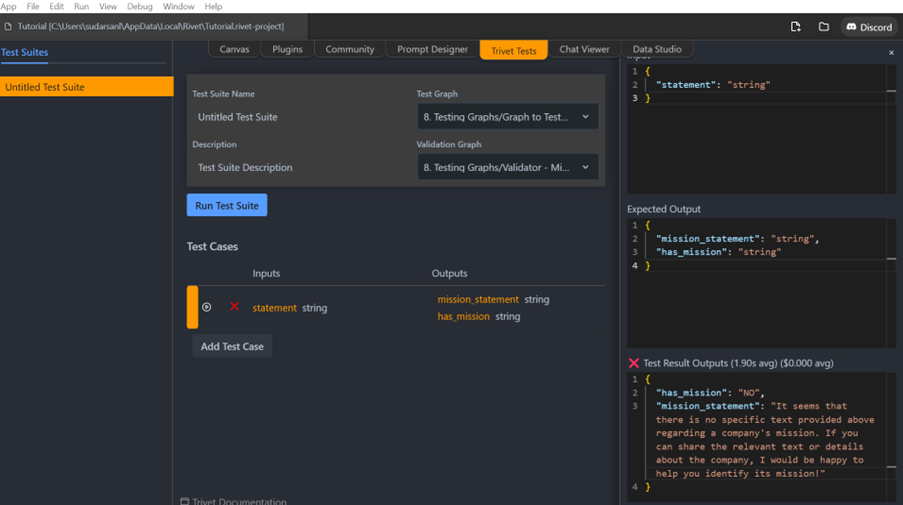Run the statement test case play icon
The height and width of the screenshot is (505, 903).
[207, 307]
